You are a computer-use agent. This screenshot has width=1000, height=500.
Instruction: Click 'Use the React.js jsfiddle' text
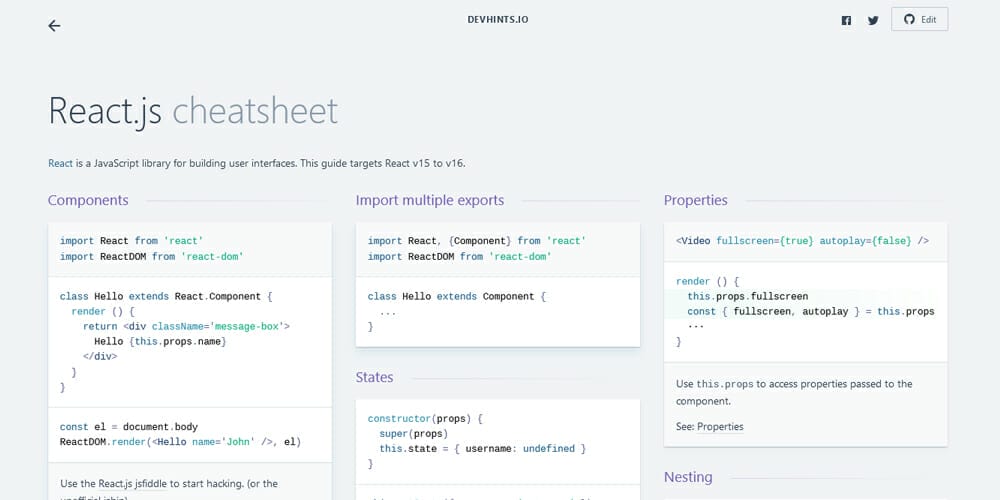(169, 483)
